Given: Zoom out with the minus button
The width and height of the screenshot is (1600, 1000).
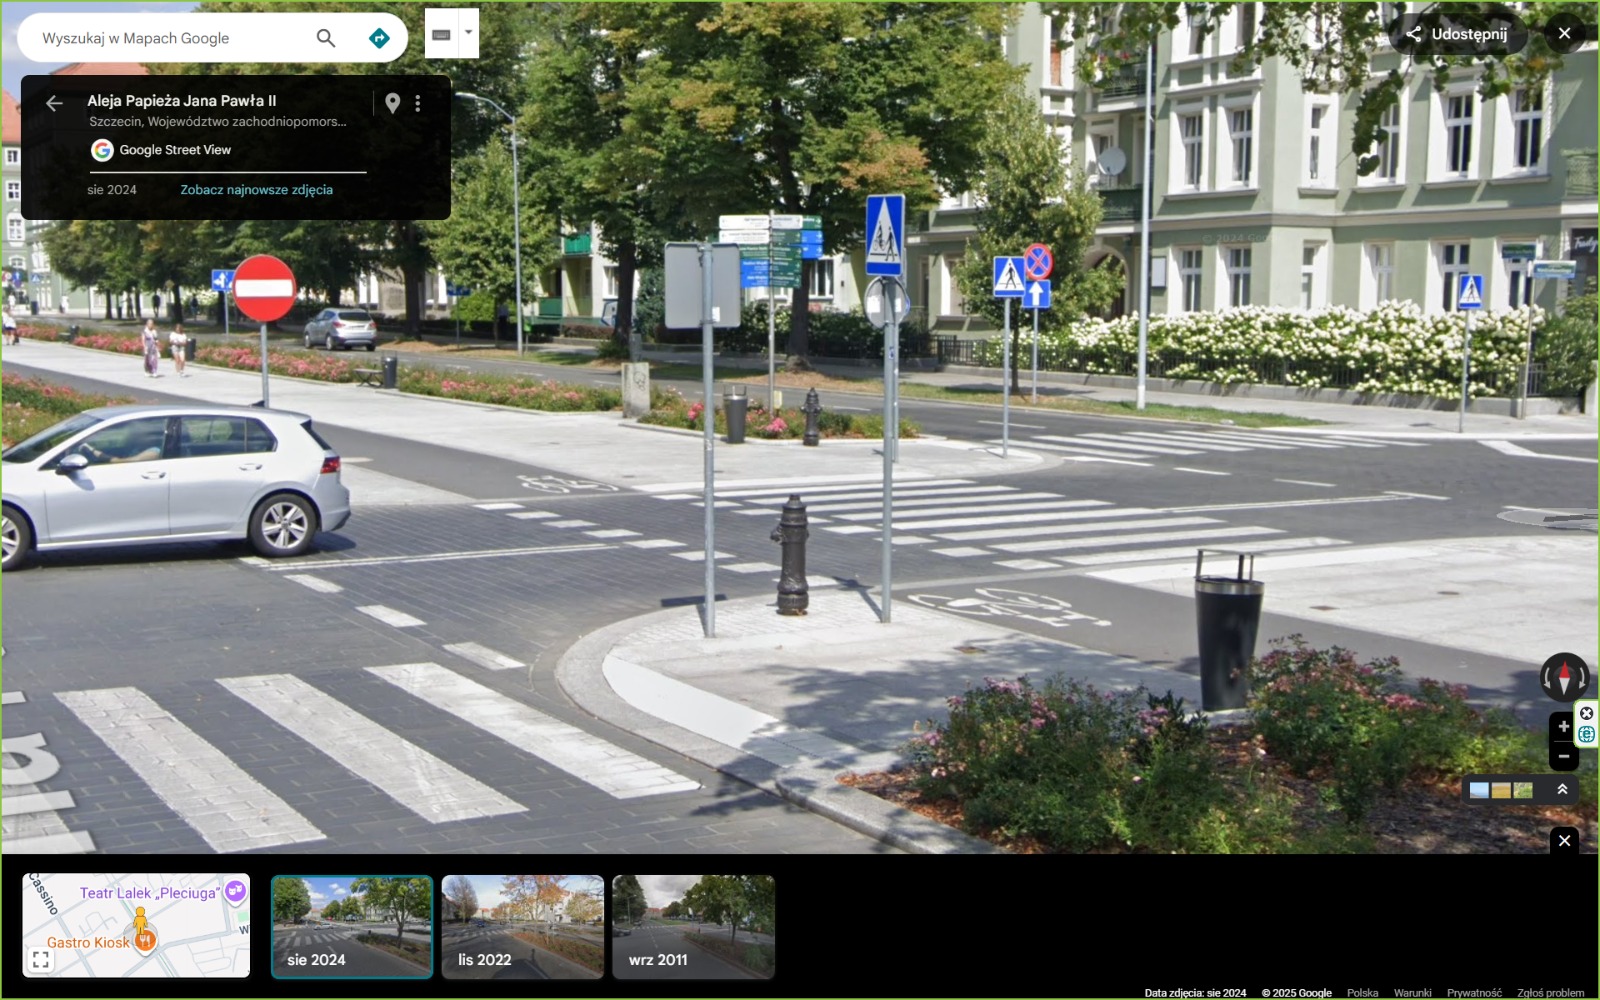Looking at the screenshot, I should (x=1563, y=756).
